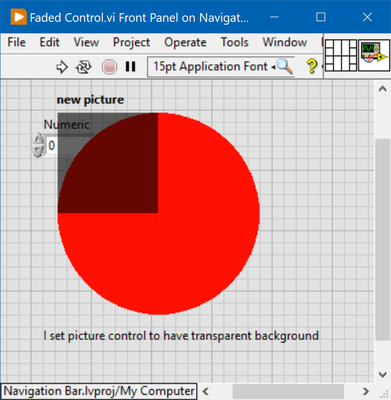Image resolution: width=391 pixels, height=400 pixels.
Task: Increment the Numeric control value
Action: click(x=38, y=139)
